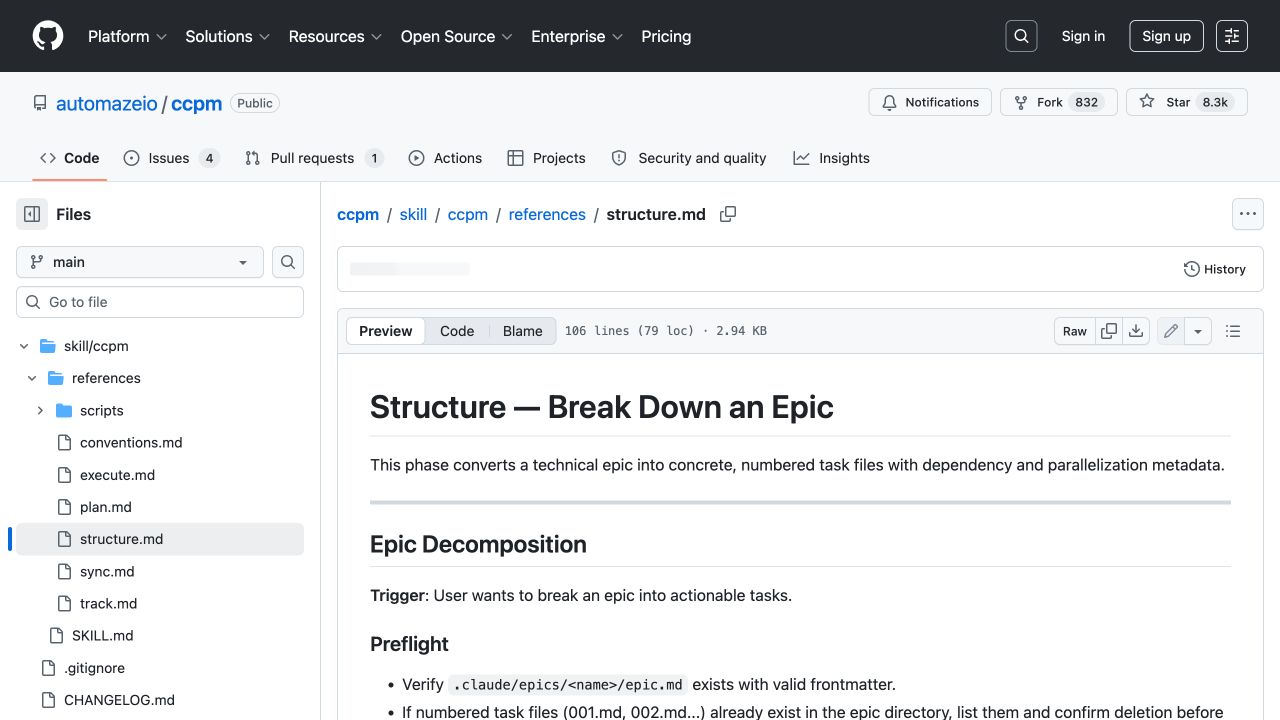Navigate to ccpm root in breadcrumb

[x=358, y=214]
